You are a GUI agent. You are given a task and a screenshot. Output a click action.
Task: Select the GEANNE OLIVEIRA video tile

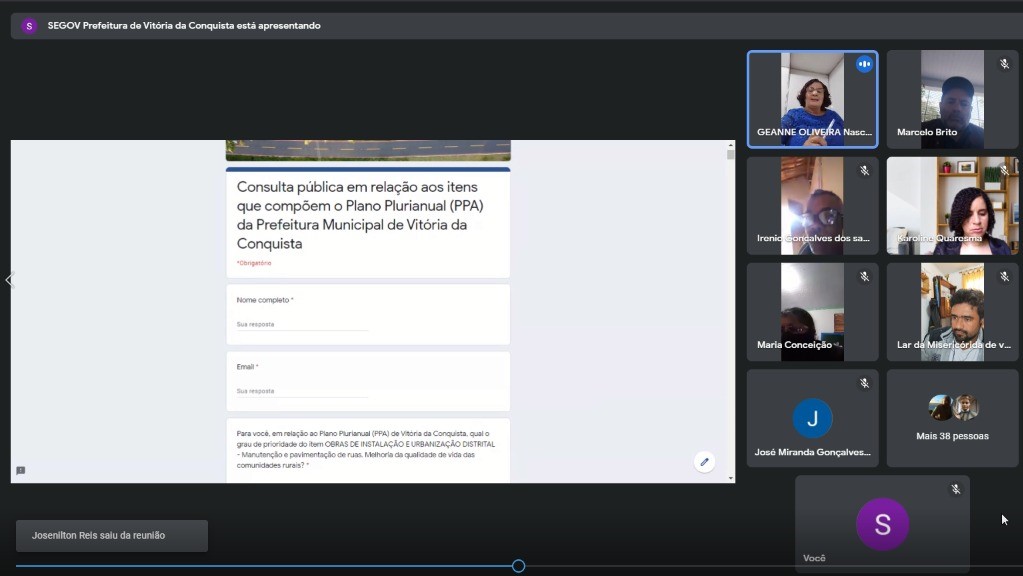tap(811, 100)
